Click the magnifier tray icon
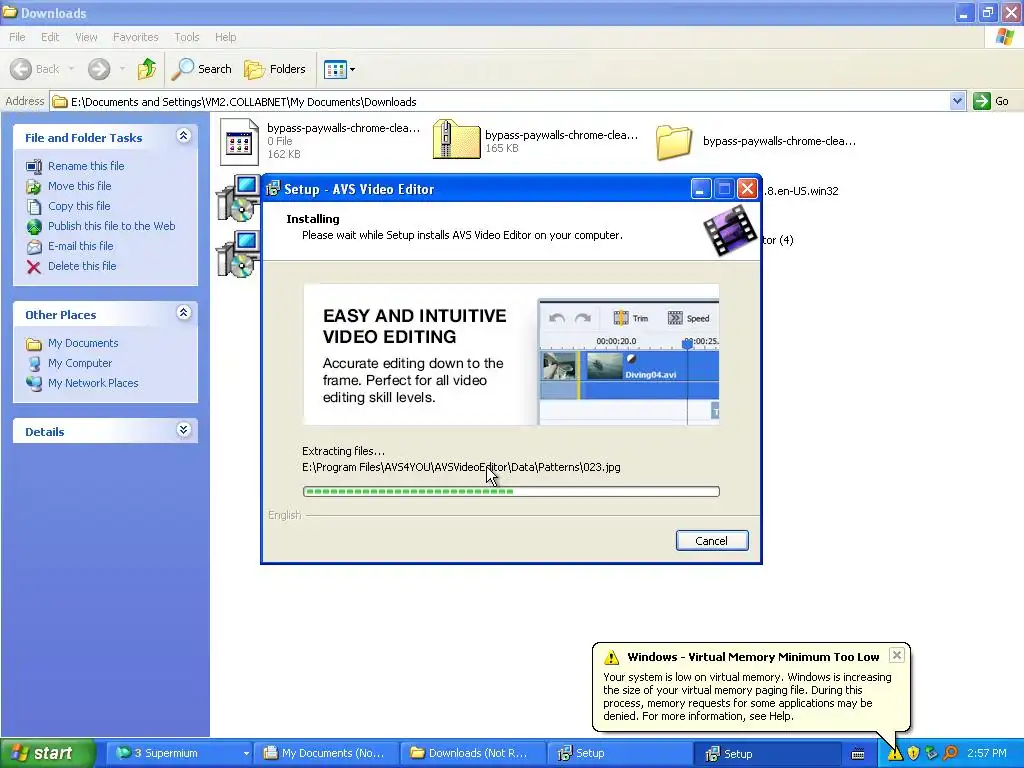Screen dimensions: 1024x768 click(950, 754)
